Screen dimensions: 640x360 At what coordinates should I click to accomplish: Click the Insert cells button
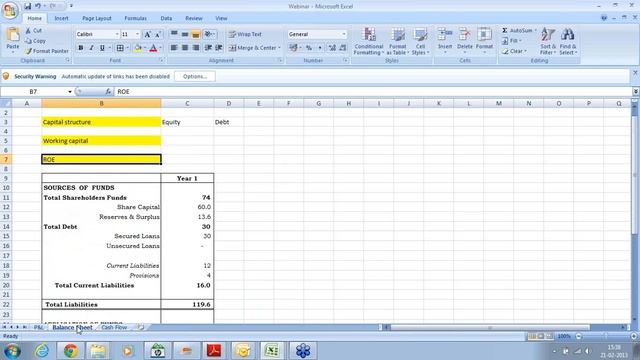click(x=445, y=40)
